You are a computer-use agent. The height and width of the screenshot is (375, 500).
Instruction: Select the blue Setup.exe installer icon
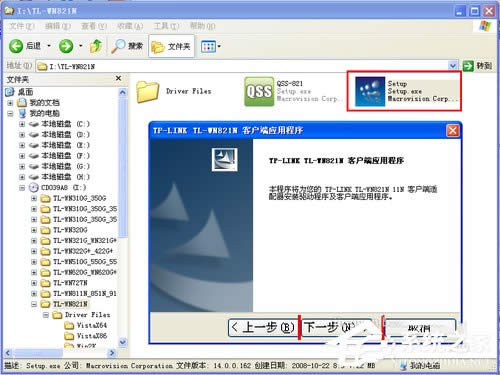(370, 92)
